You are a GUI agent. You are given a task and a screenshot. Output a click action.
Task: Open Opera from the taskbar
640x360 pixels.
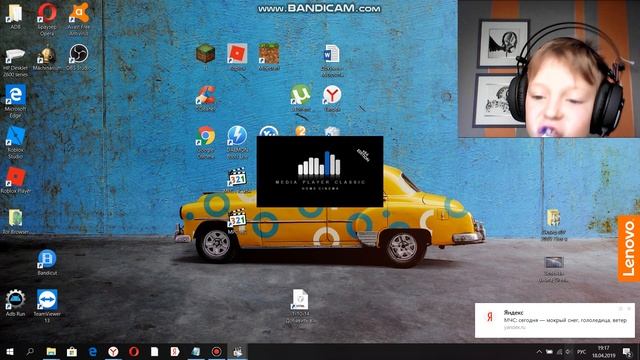pos(134,351)
